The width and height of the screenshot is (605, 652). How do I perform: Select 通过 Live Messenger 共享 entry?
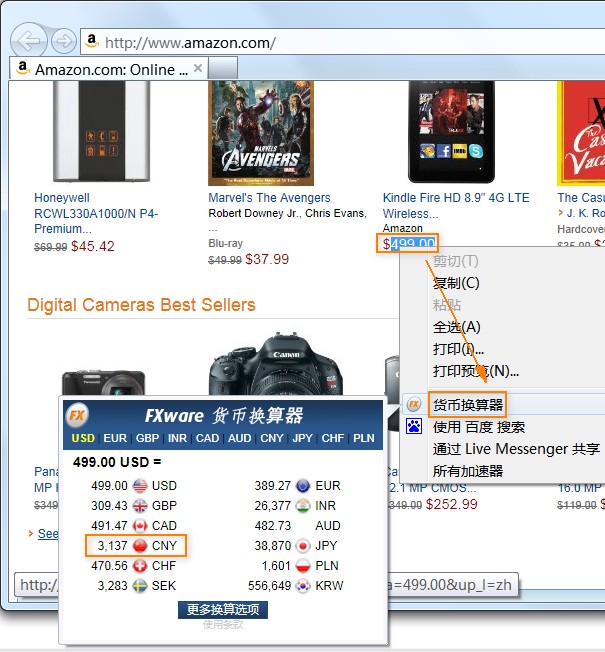click(x=516, y=449)
